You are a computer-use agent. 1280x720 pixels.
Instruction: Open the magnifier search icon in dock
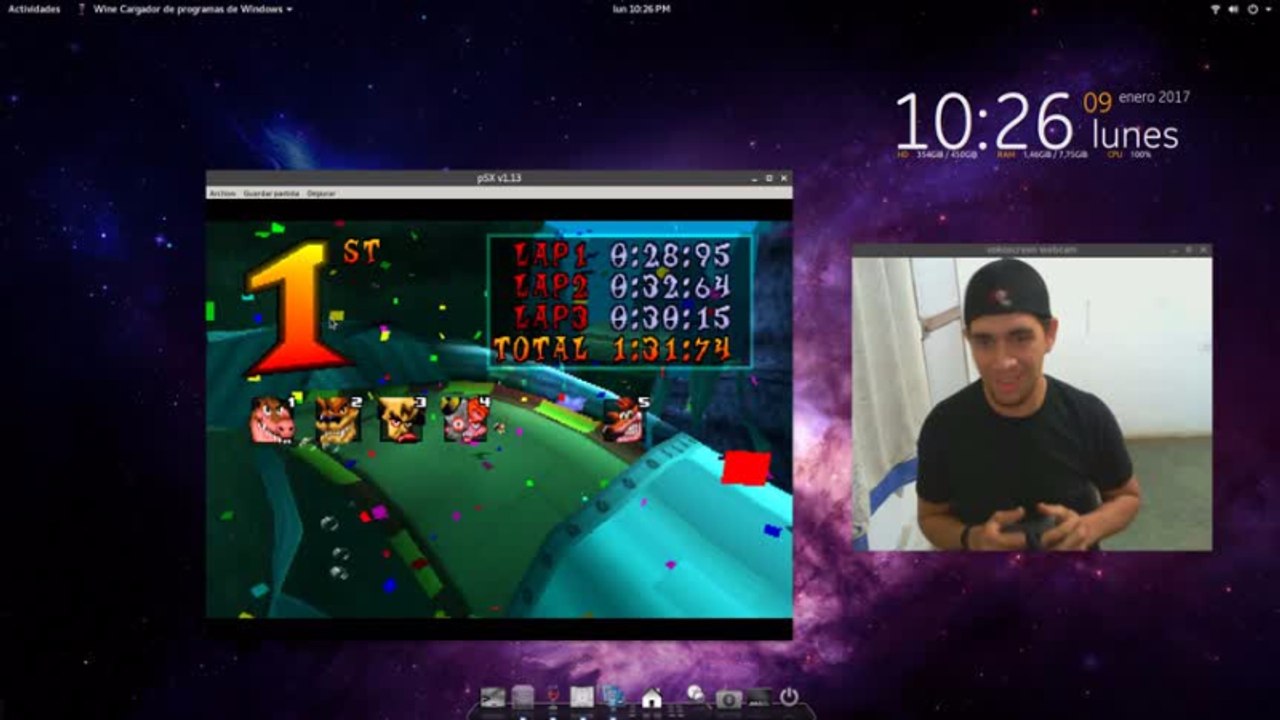coord(696,695)
